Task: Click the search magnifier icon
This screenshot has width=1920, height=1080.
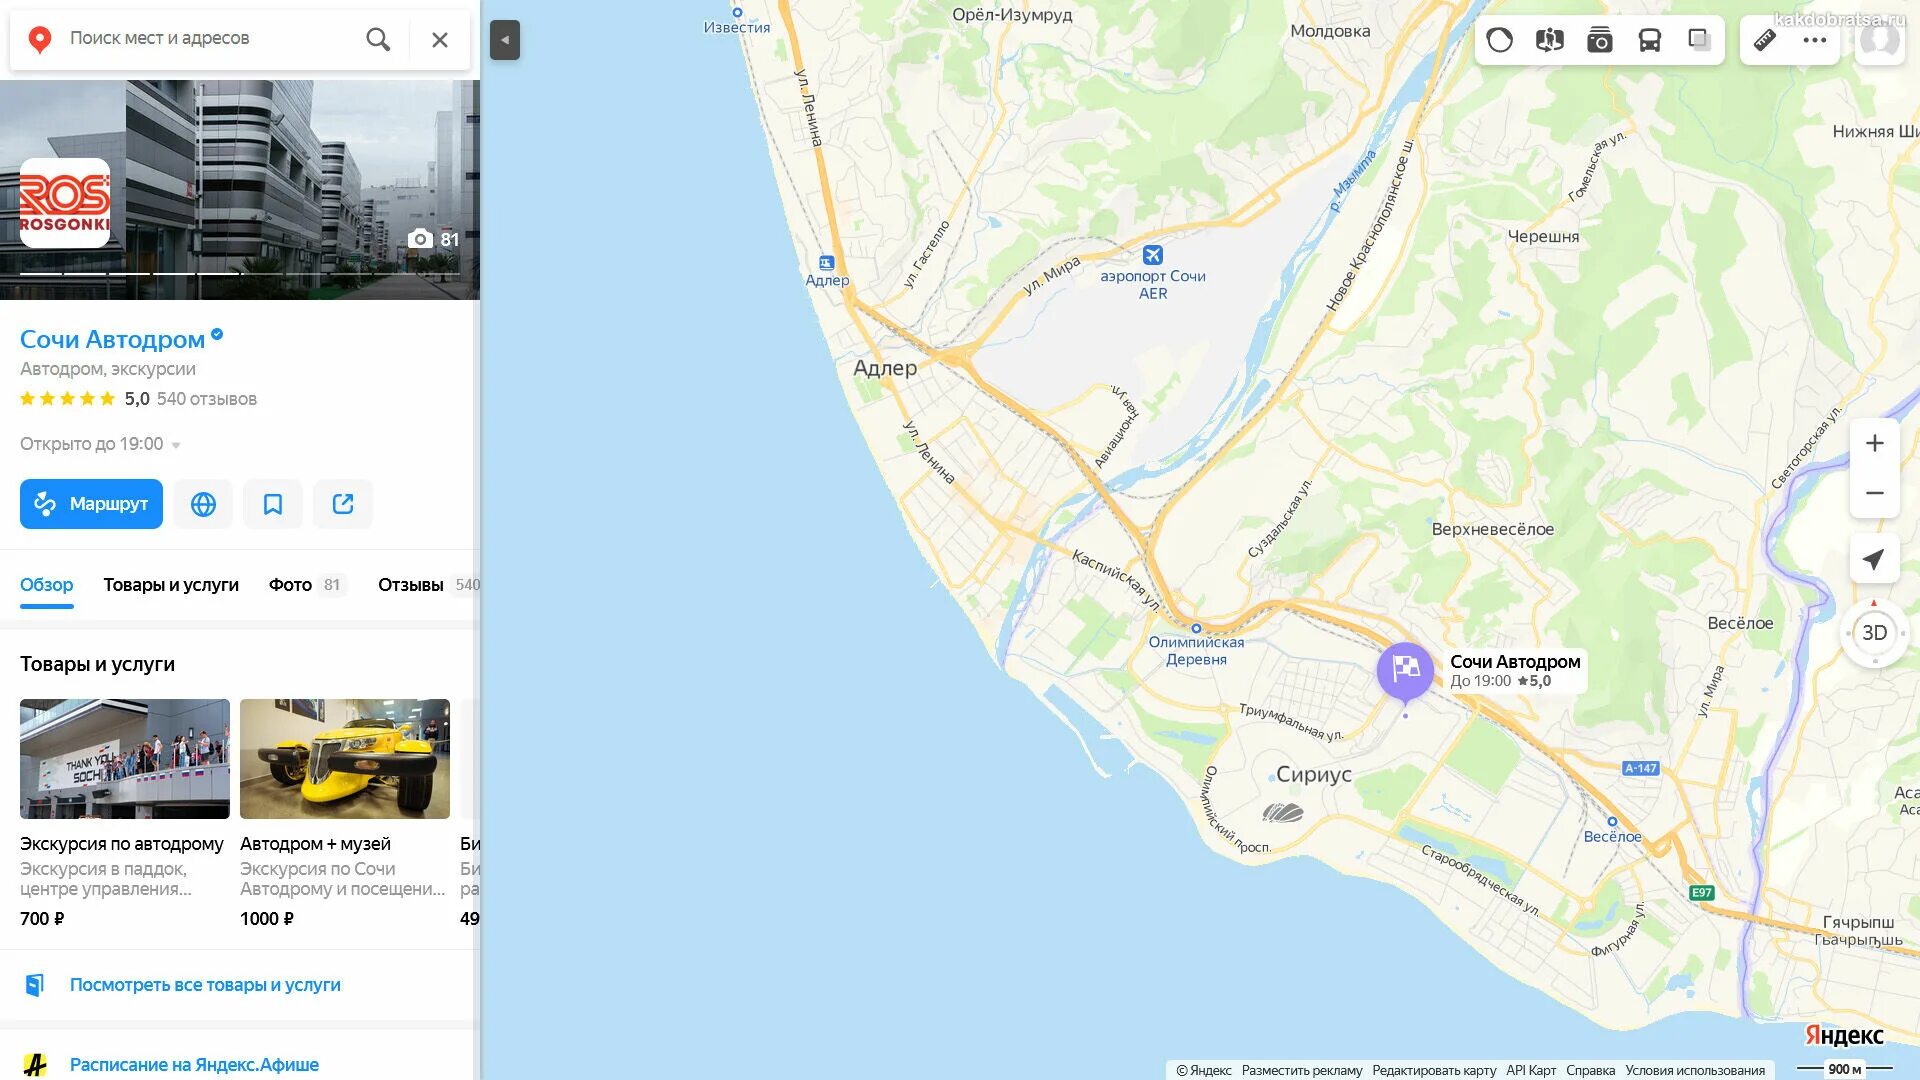Action: [x=378, y=39]
